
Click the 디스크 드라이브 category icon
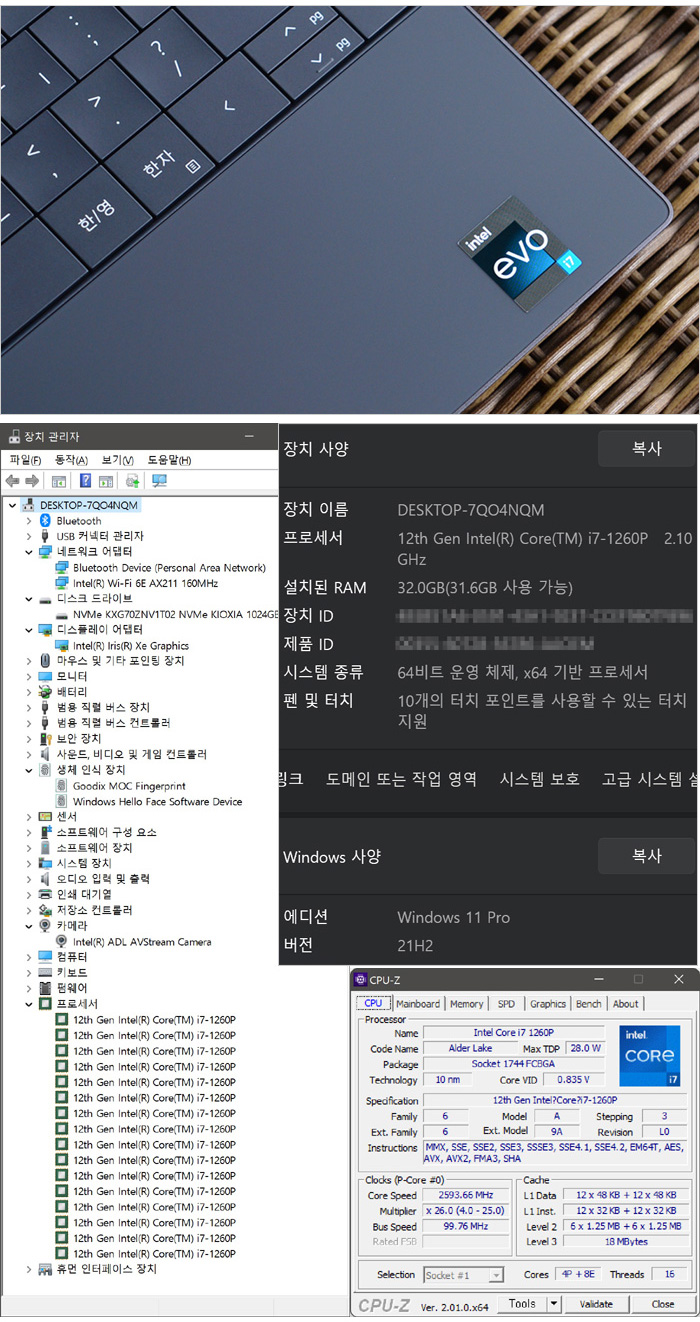pyautogui.click(x=45, y=599)
